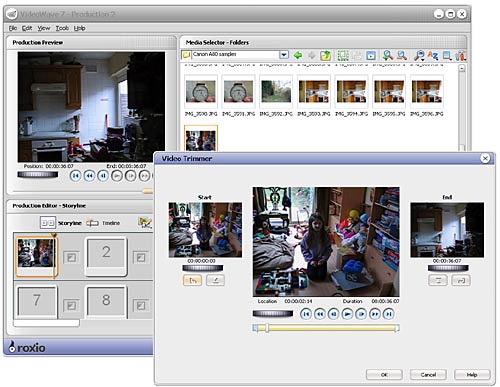This screenshot has height=387, width=500.
Task: Step forward one frame in Production Preview
Action: click(x=130, y=175)
